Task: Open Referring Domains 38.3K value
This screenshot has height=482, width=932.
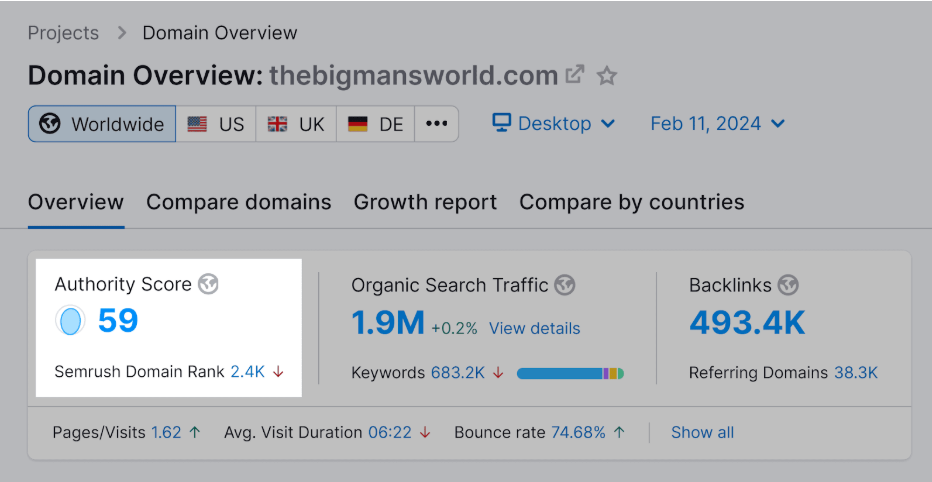Action: [856, 373]
